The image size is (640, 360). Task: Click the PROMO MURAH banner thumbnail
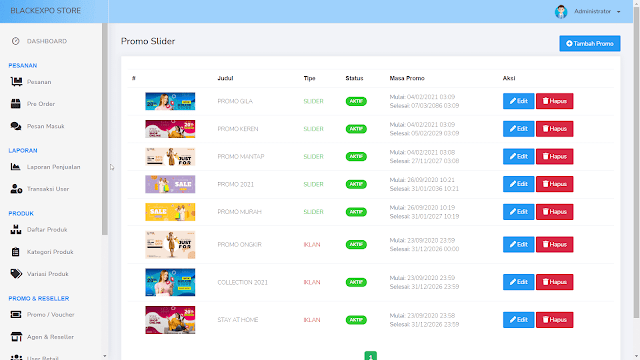[170, 212]
